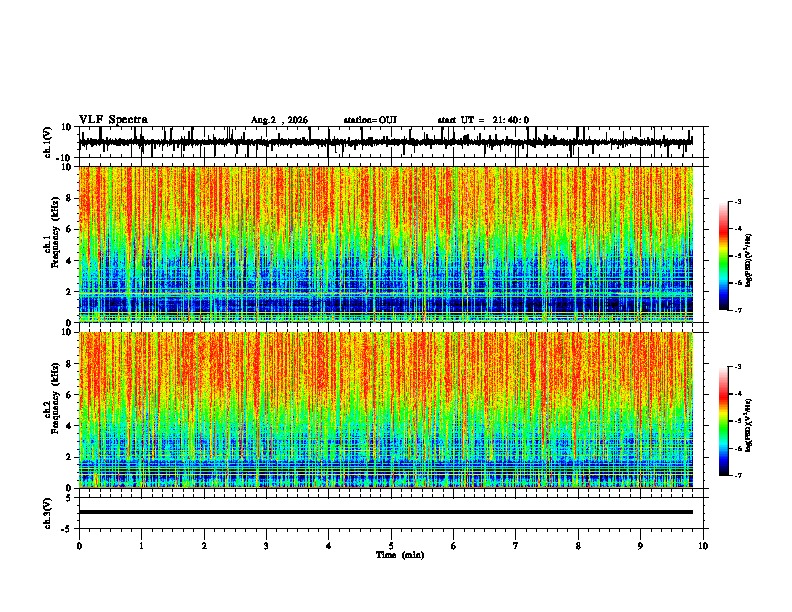Select the ch.1 "Frequency (kHz)" axis label

point(55,232)
